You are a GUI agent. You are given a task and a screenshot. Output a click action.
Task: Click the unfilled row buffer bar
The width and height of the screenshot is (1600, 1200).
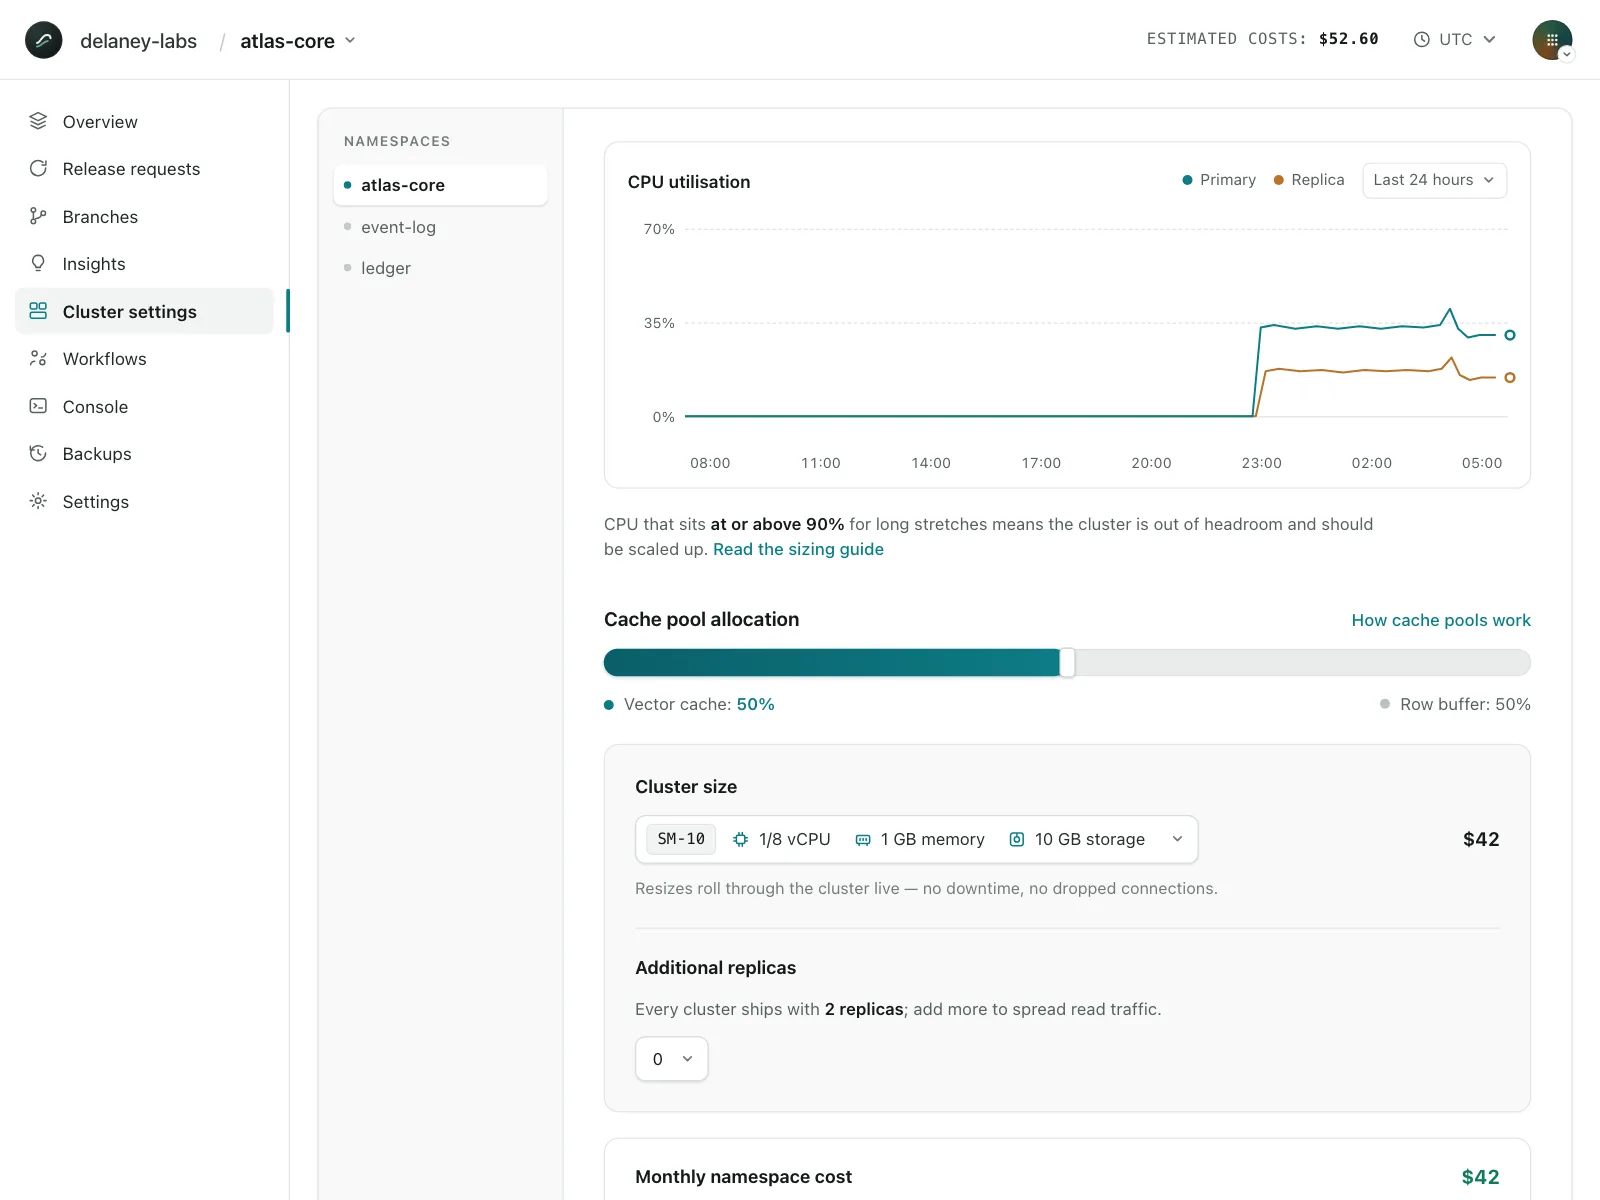pos(1303,662)
